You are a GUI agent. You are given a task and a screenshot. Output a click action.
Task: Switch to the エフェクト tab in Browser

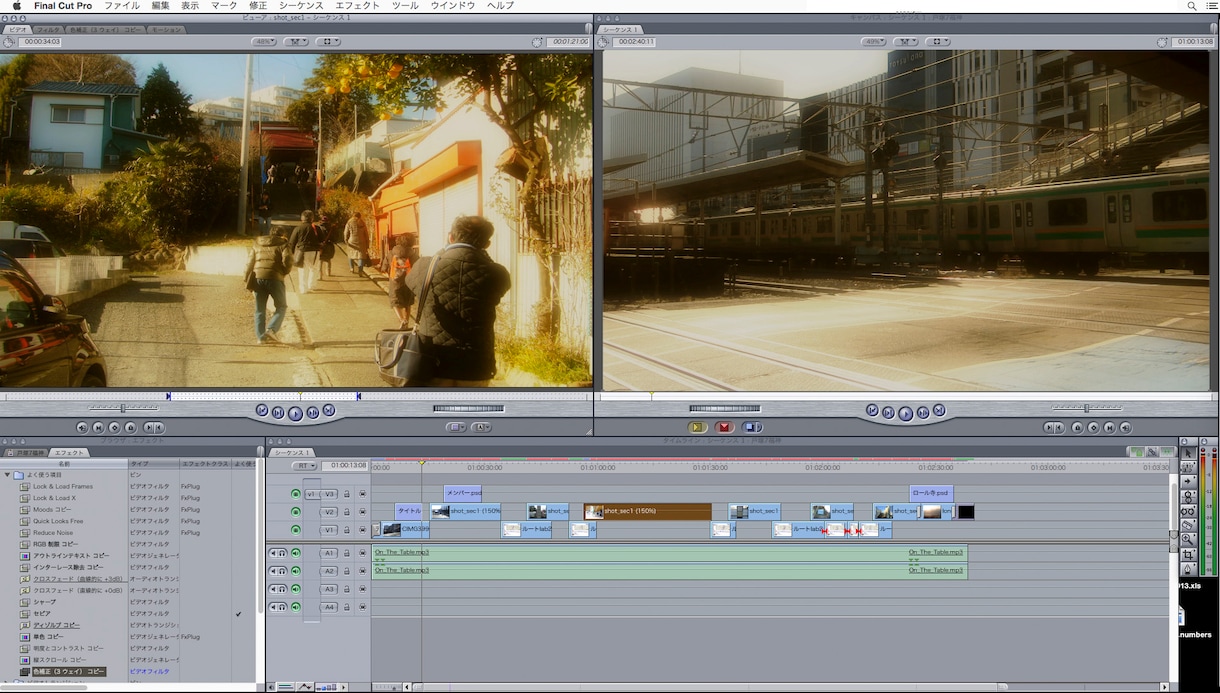tap(69, 453)
